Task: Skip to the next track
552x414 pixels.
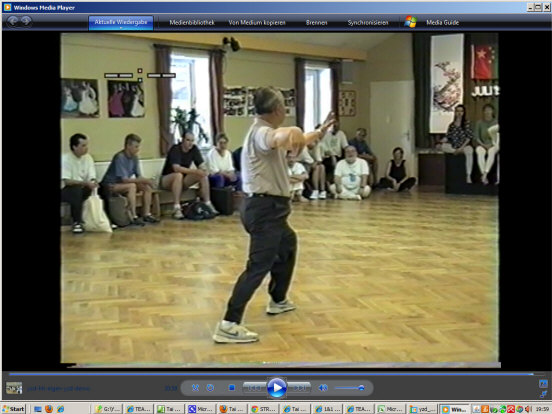Action: [x=299, y=388]
